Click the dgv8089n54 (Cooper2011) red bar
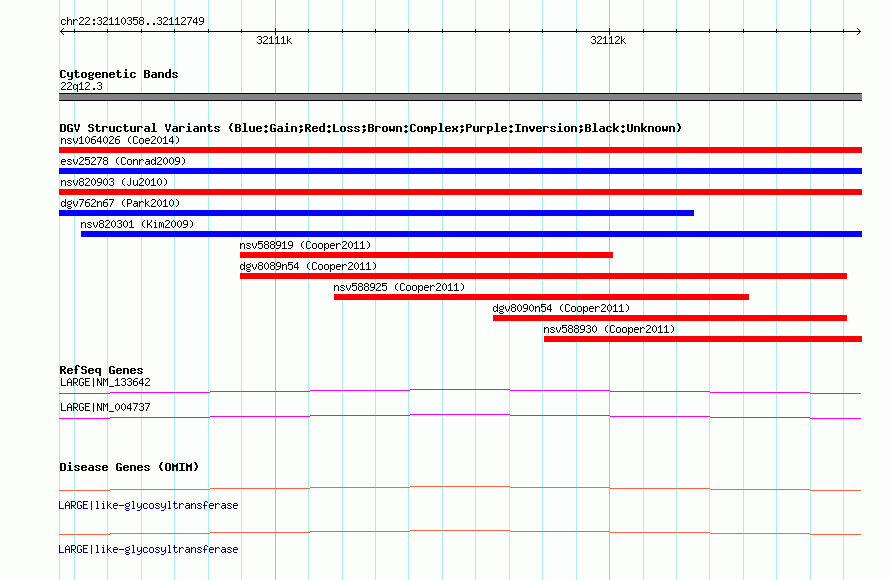This screenshot has height=580, width=890. [x=543, y=276]
